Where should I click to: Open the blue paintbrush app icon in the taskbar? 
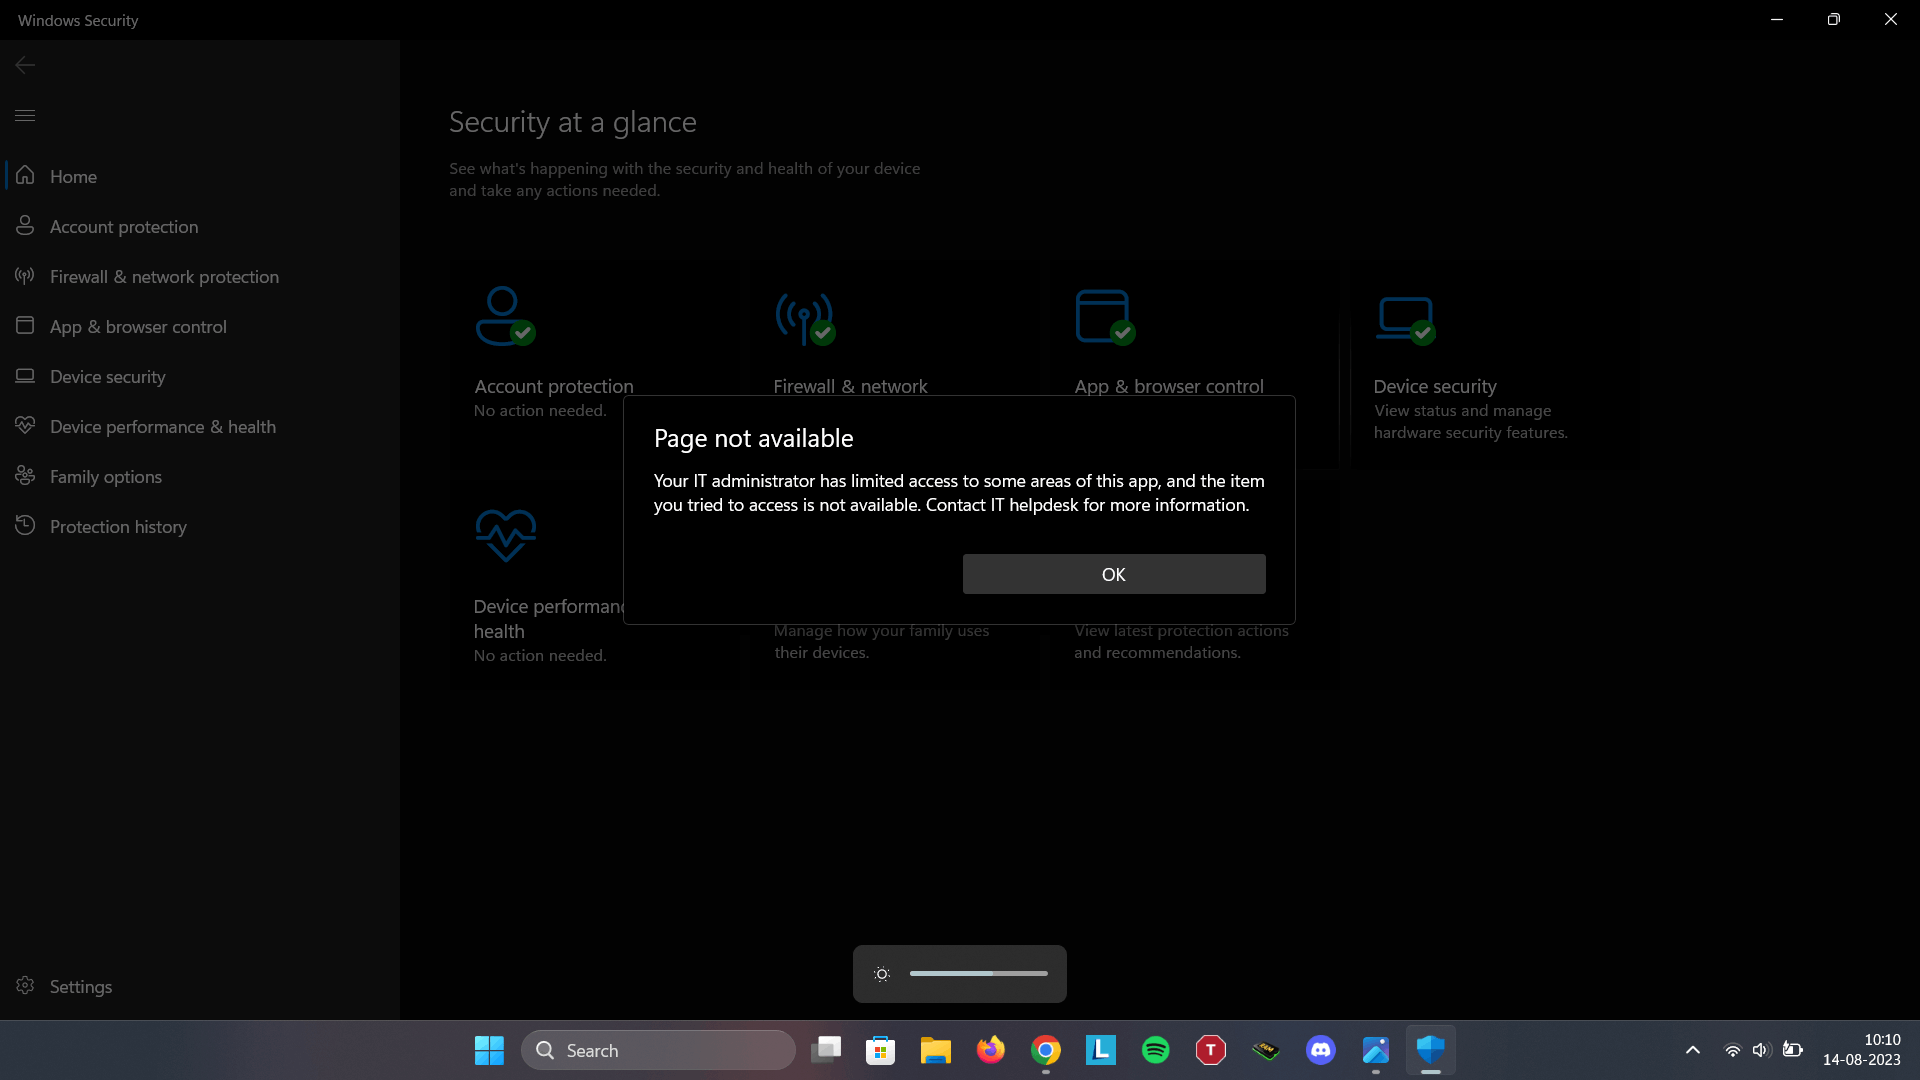point(1376,1050)
